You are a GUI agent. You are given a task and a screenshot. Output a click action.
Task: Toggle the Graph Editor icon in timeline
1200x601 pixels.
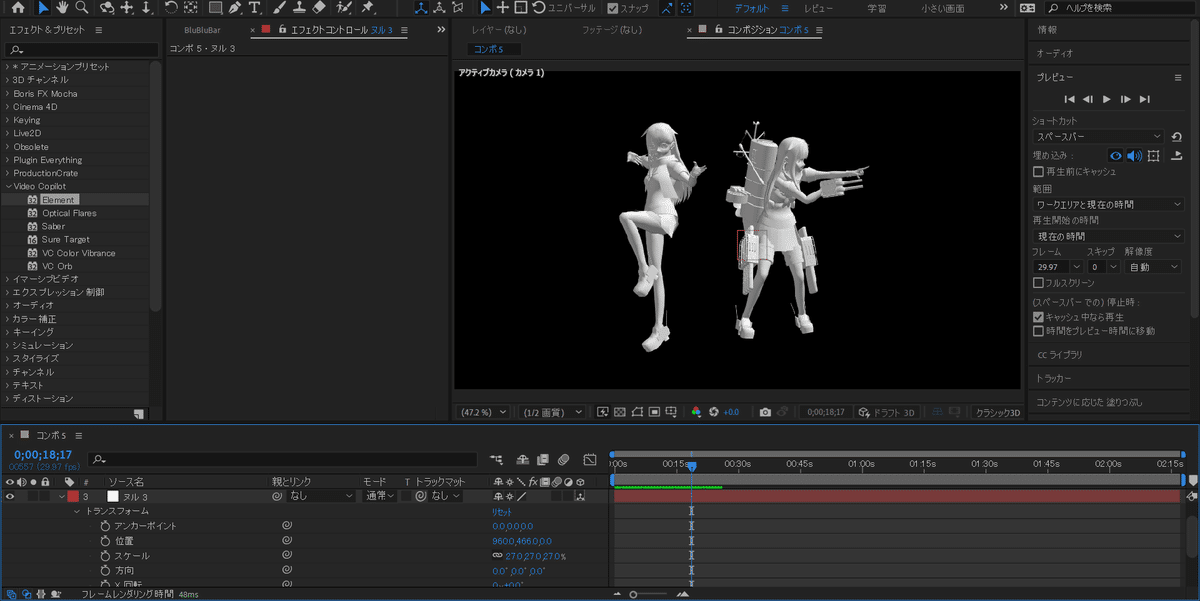[590, 459]
